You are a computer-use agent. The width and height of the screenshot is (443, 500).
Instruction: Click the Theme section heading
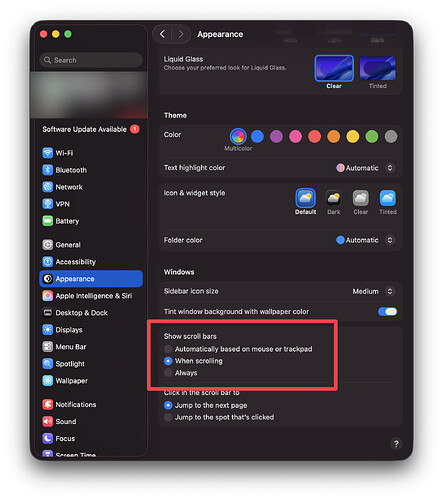(175, 115)
